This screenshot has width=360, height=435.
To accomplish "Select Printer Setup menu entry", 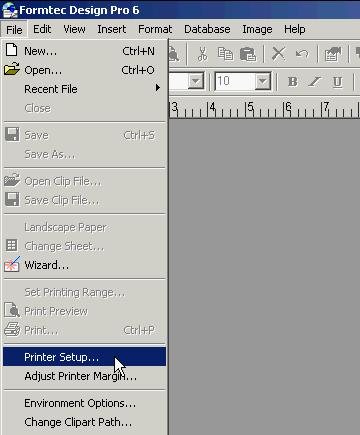I will (x=84, y=357).
